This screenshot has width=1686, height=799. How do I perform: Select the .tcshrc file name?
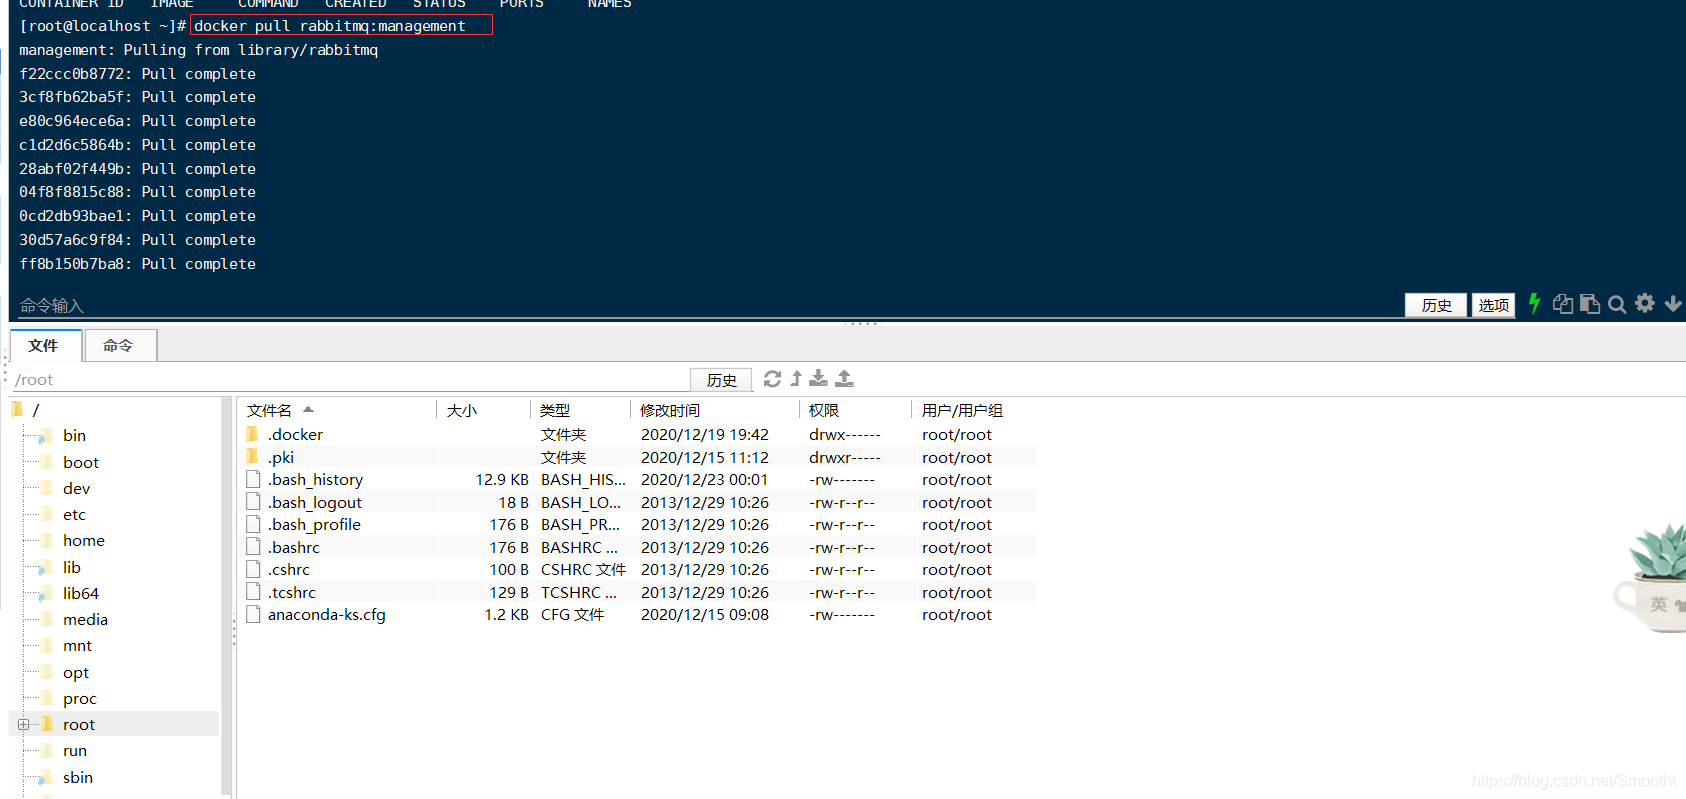click(x=291, y=592)
